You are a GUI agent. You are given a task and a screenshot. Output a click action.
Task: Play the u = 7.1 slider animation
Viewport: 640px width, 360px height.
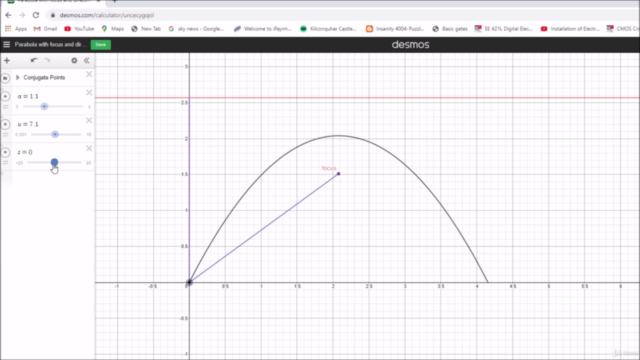pyautogui.click(x=5, y=124)
